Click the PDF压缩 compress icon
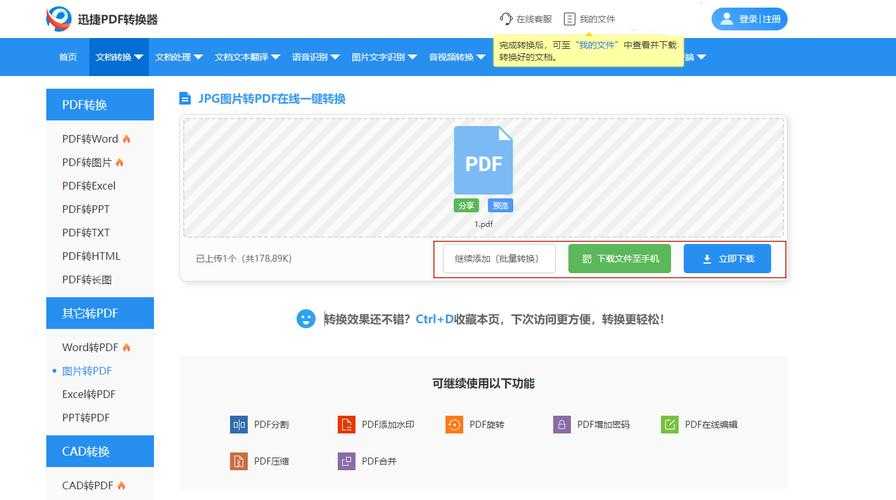This screenshot has height=500, width=896. pyautogui.click(x=238, y=461)
